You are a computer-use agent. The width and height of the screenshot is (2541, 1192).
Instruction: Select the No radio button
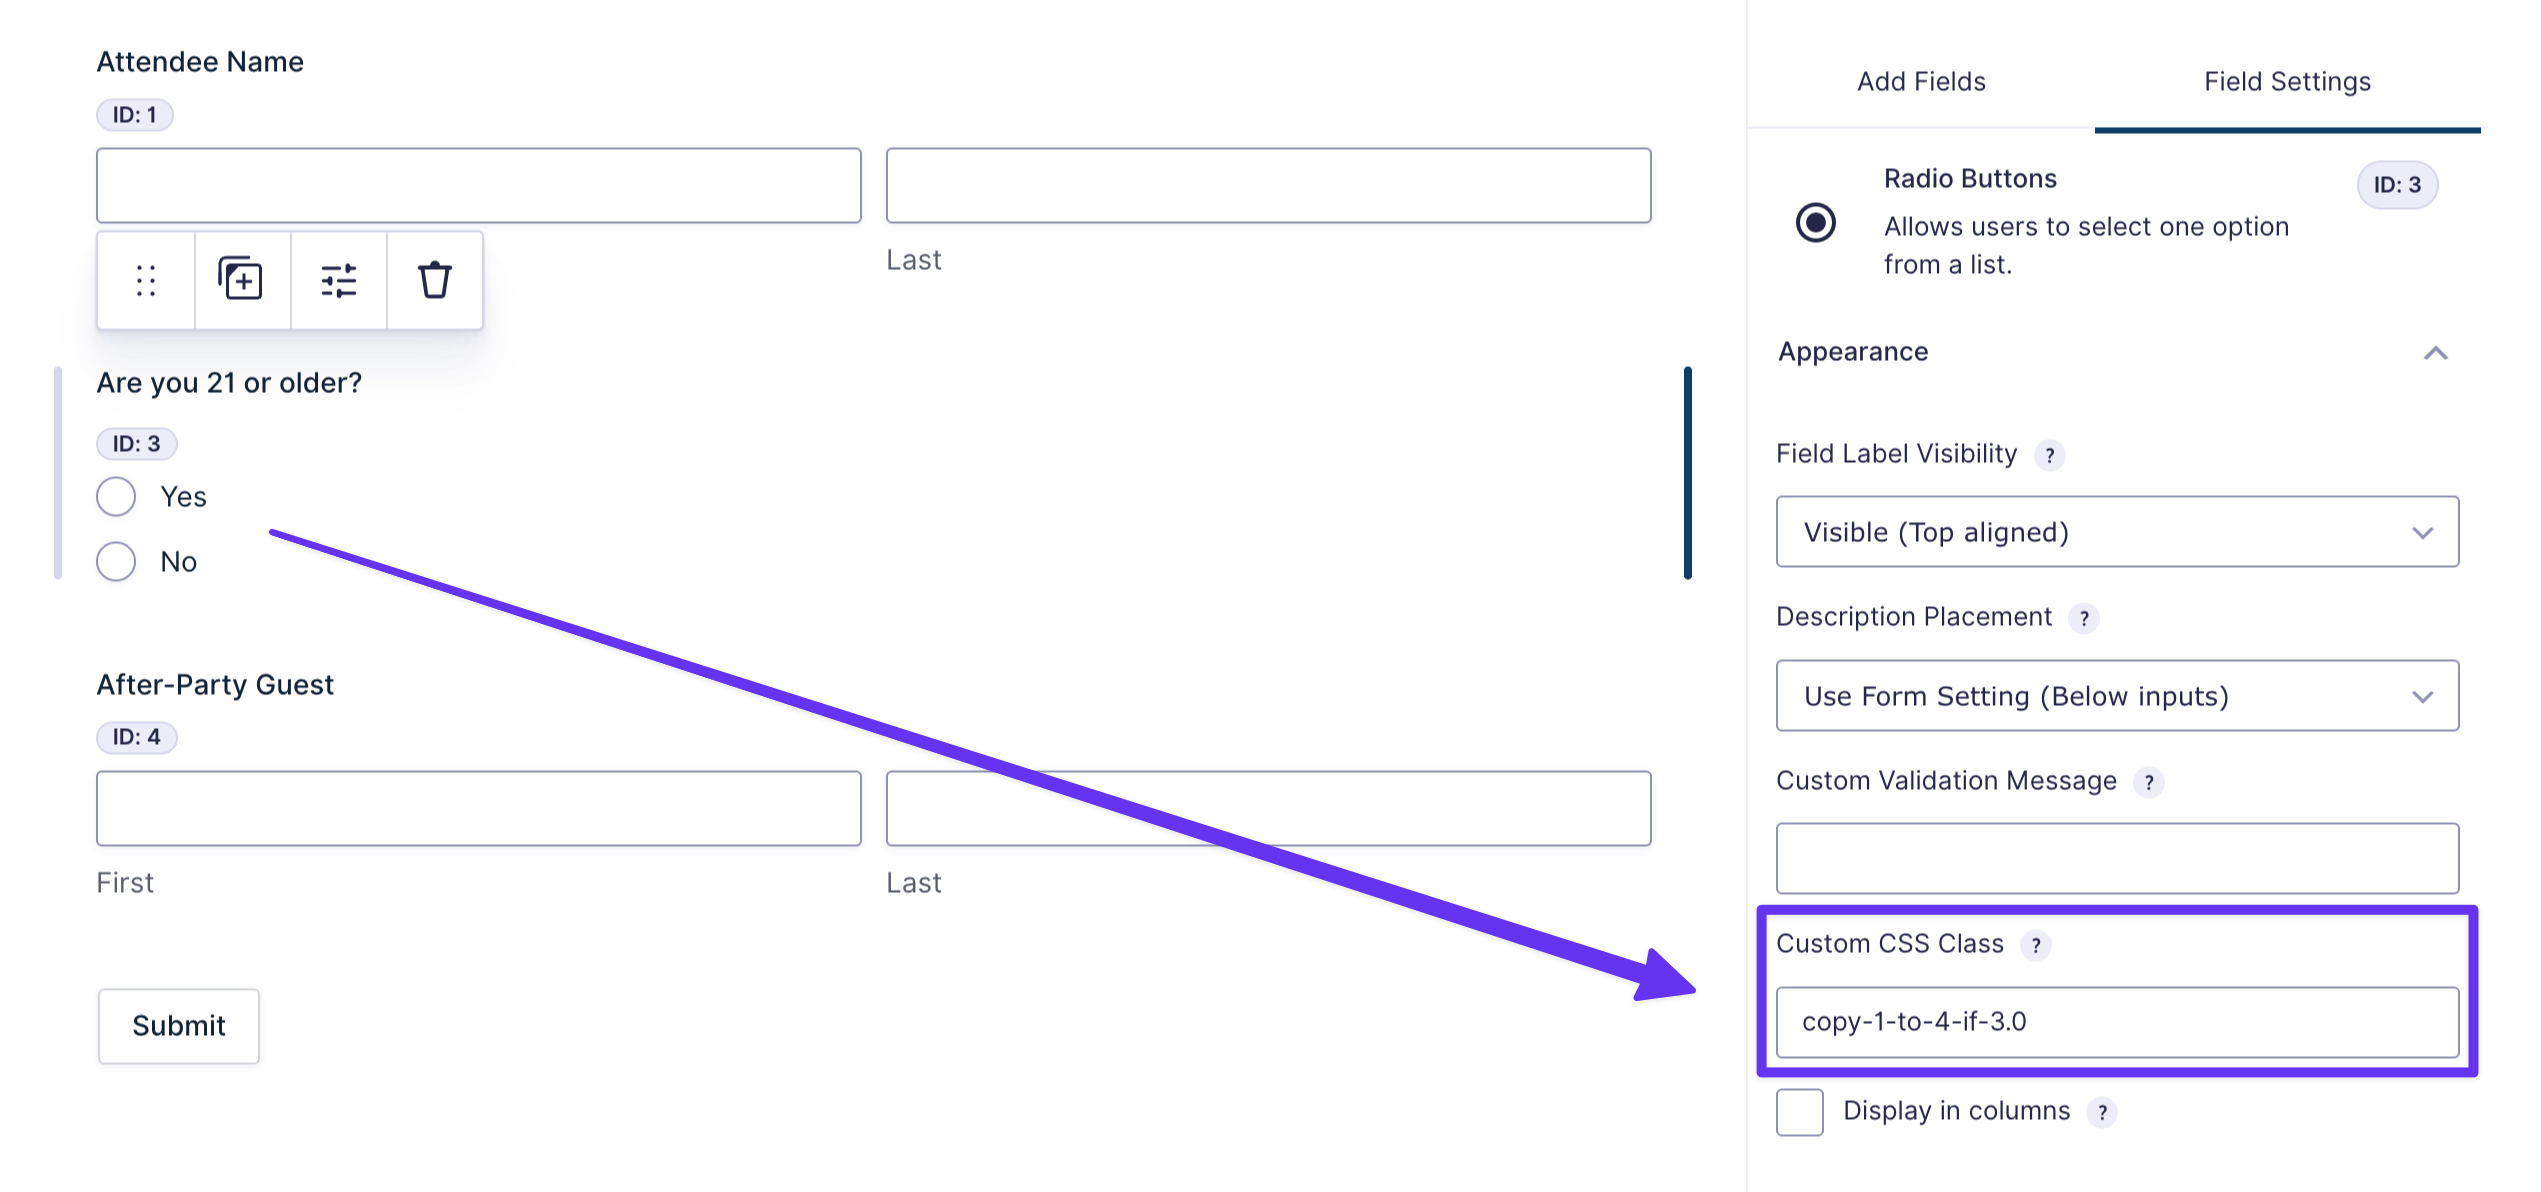[116, 561]
